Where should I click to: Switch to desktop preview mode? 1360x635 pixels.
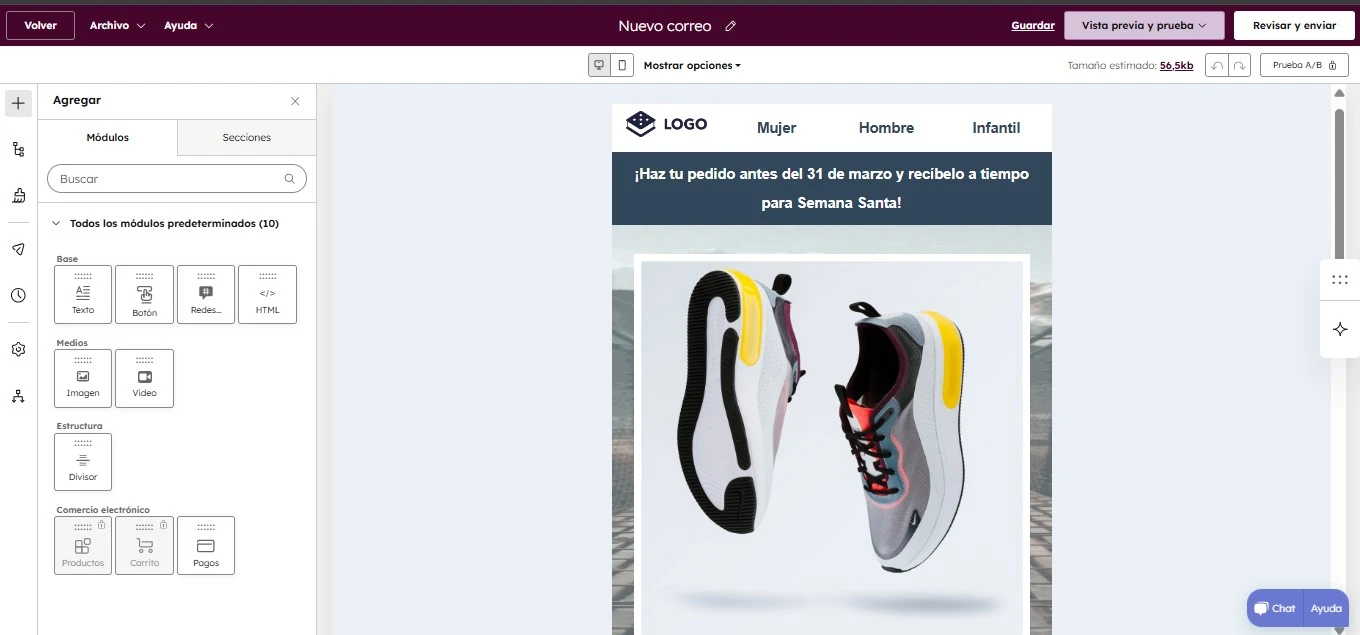(597, 64)
